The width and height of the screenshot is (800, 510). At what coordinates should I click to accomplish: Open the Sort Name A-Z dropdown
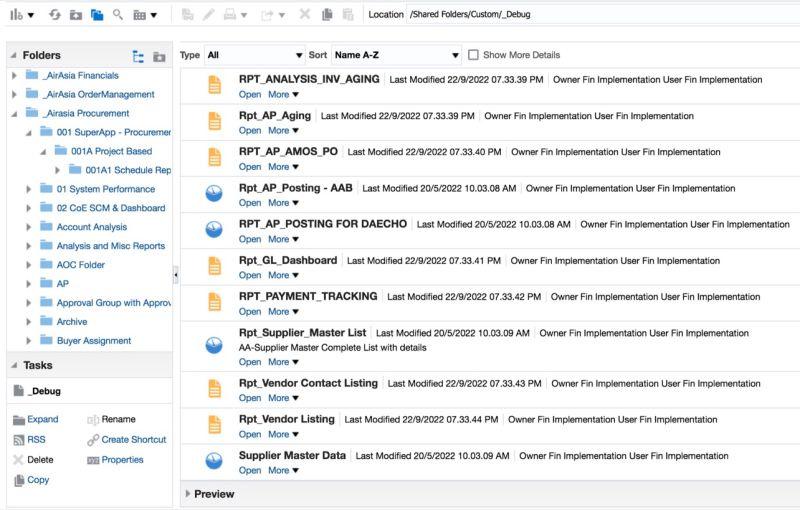click(396, 55)
